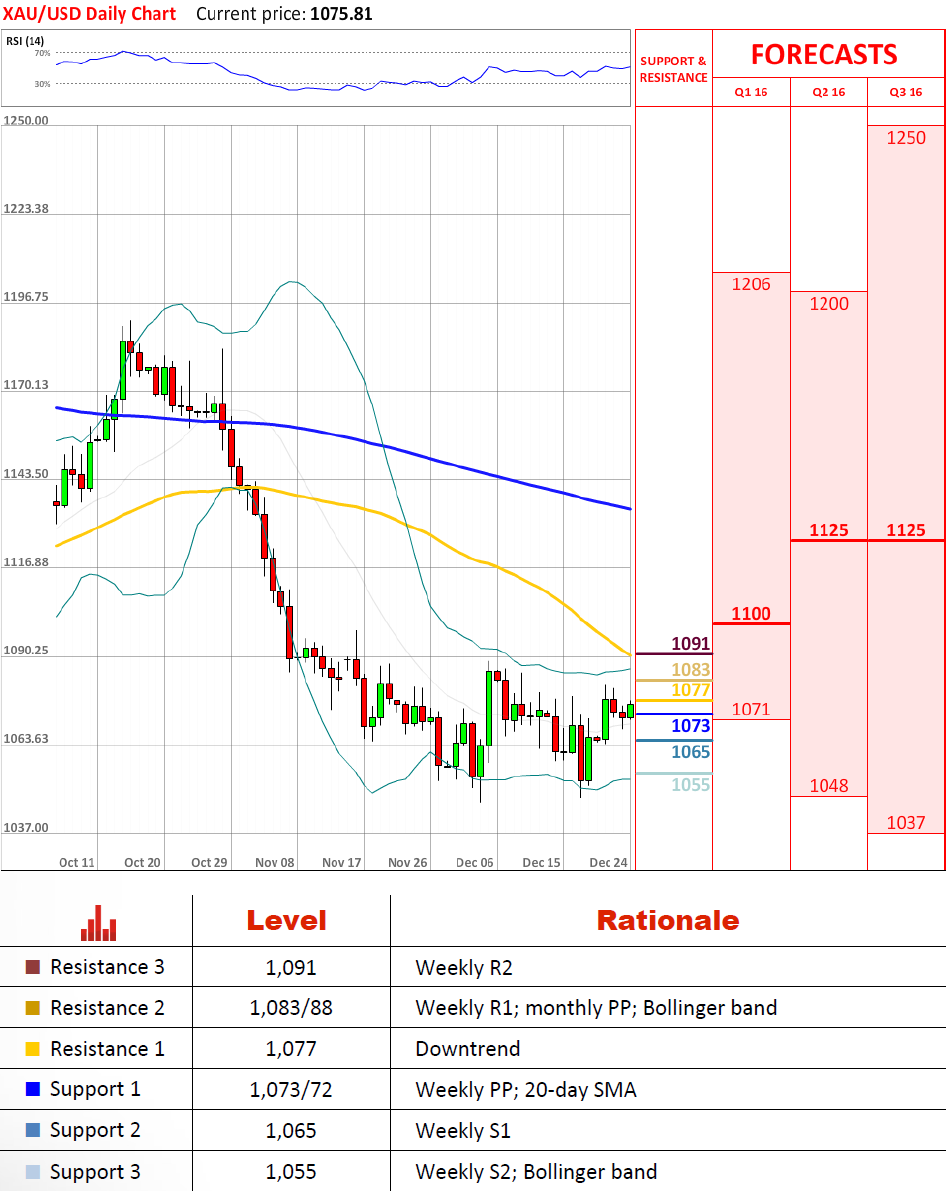Click the FORECASTS heading
This screenshot has height=1191, width=951.
pyautogui.click(x=824, y=55)
